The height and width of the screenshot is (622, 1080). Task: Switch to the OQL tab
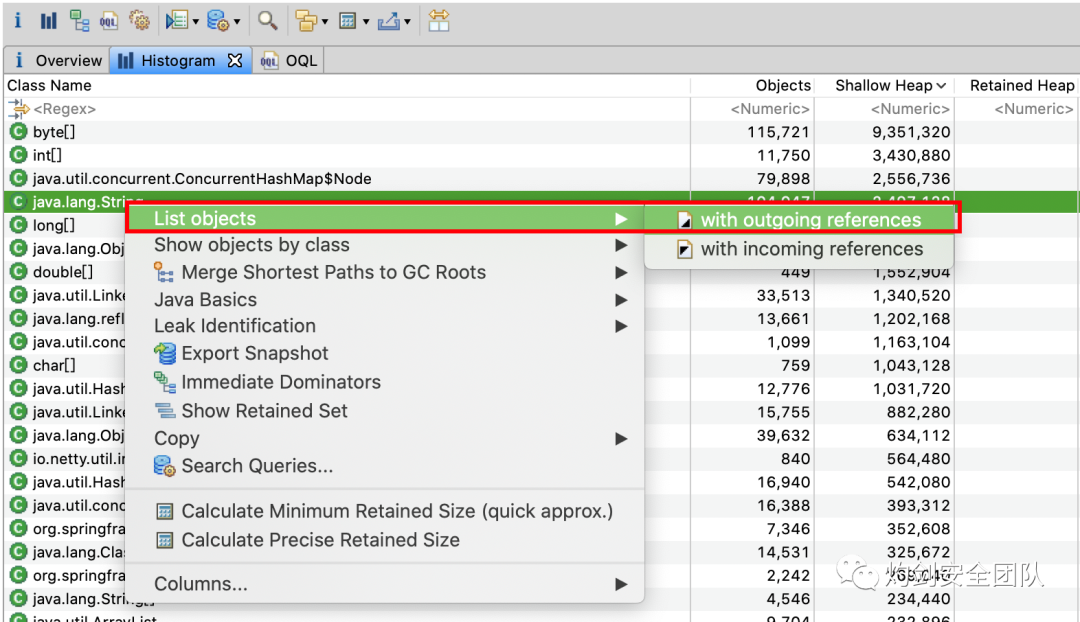tap(288, 61)
